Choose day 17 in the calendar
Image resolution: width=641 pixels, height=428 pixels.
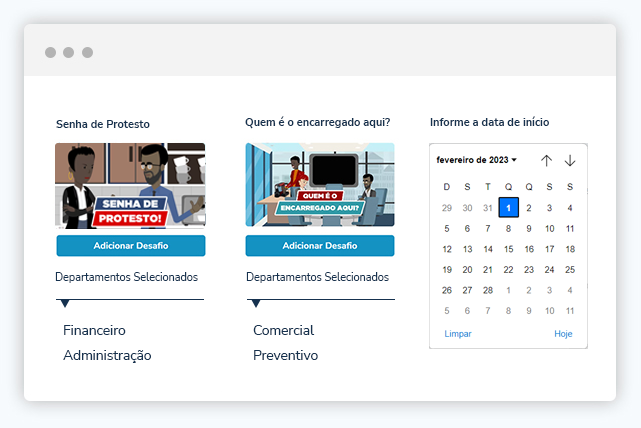pos(549,249)
